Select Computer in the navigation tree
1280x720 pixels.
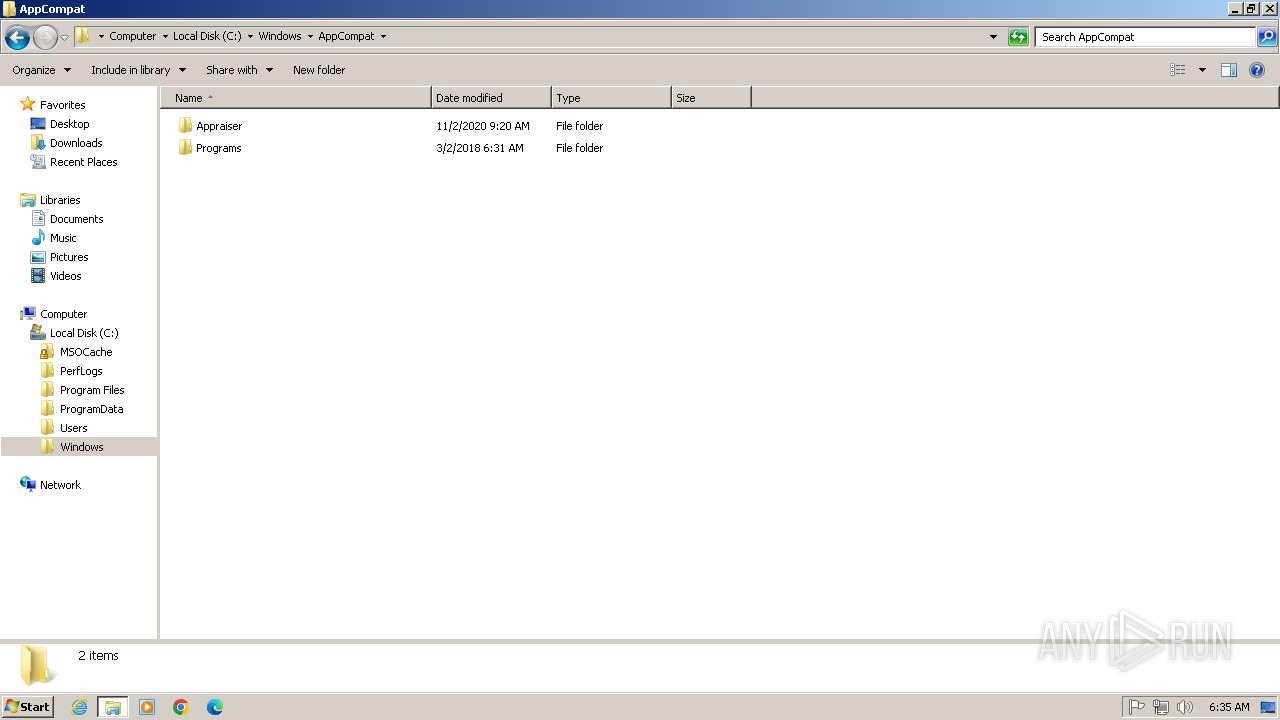tap(63, 314)
